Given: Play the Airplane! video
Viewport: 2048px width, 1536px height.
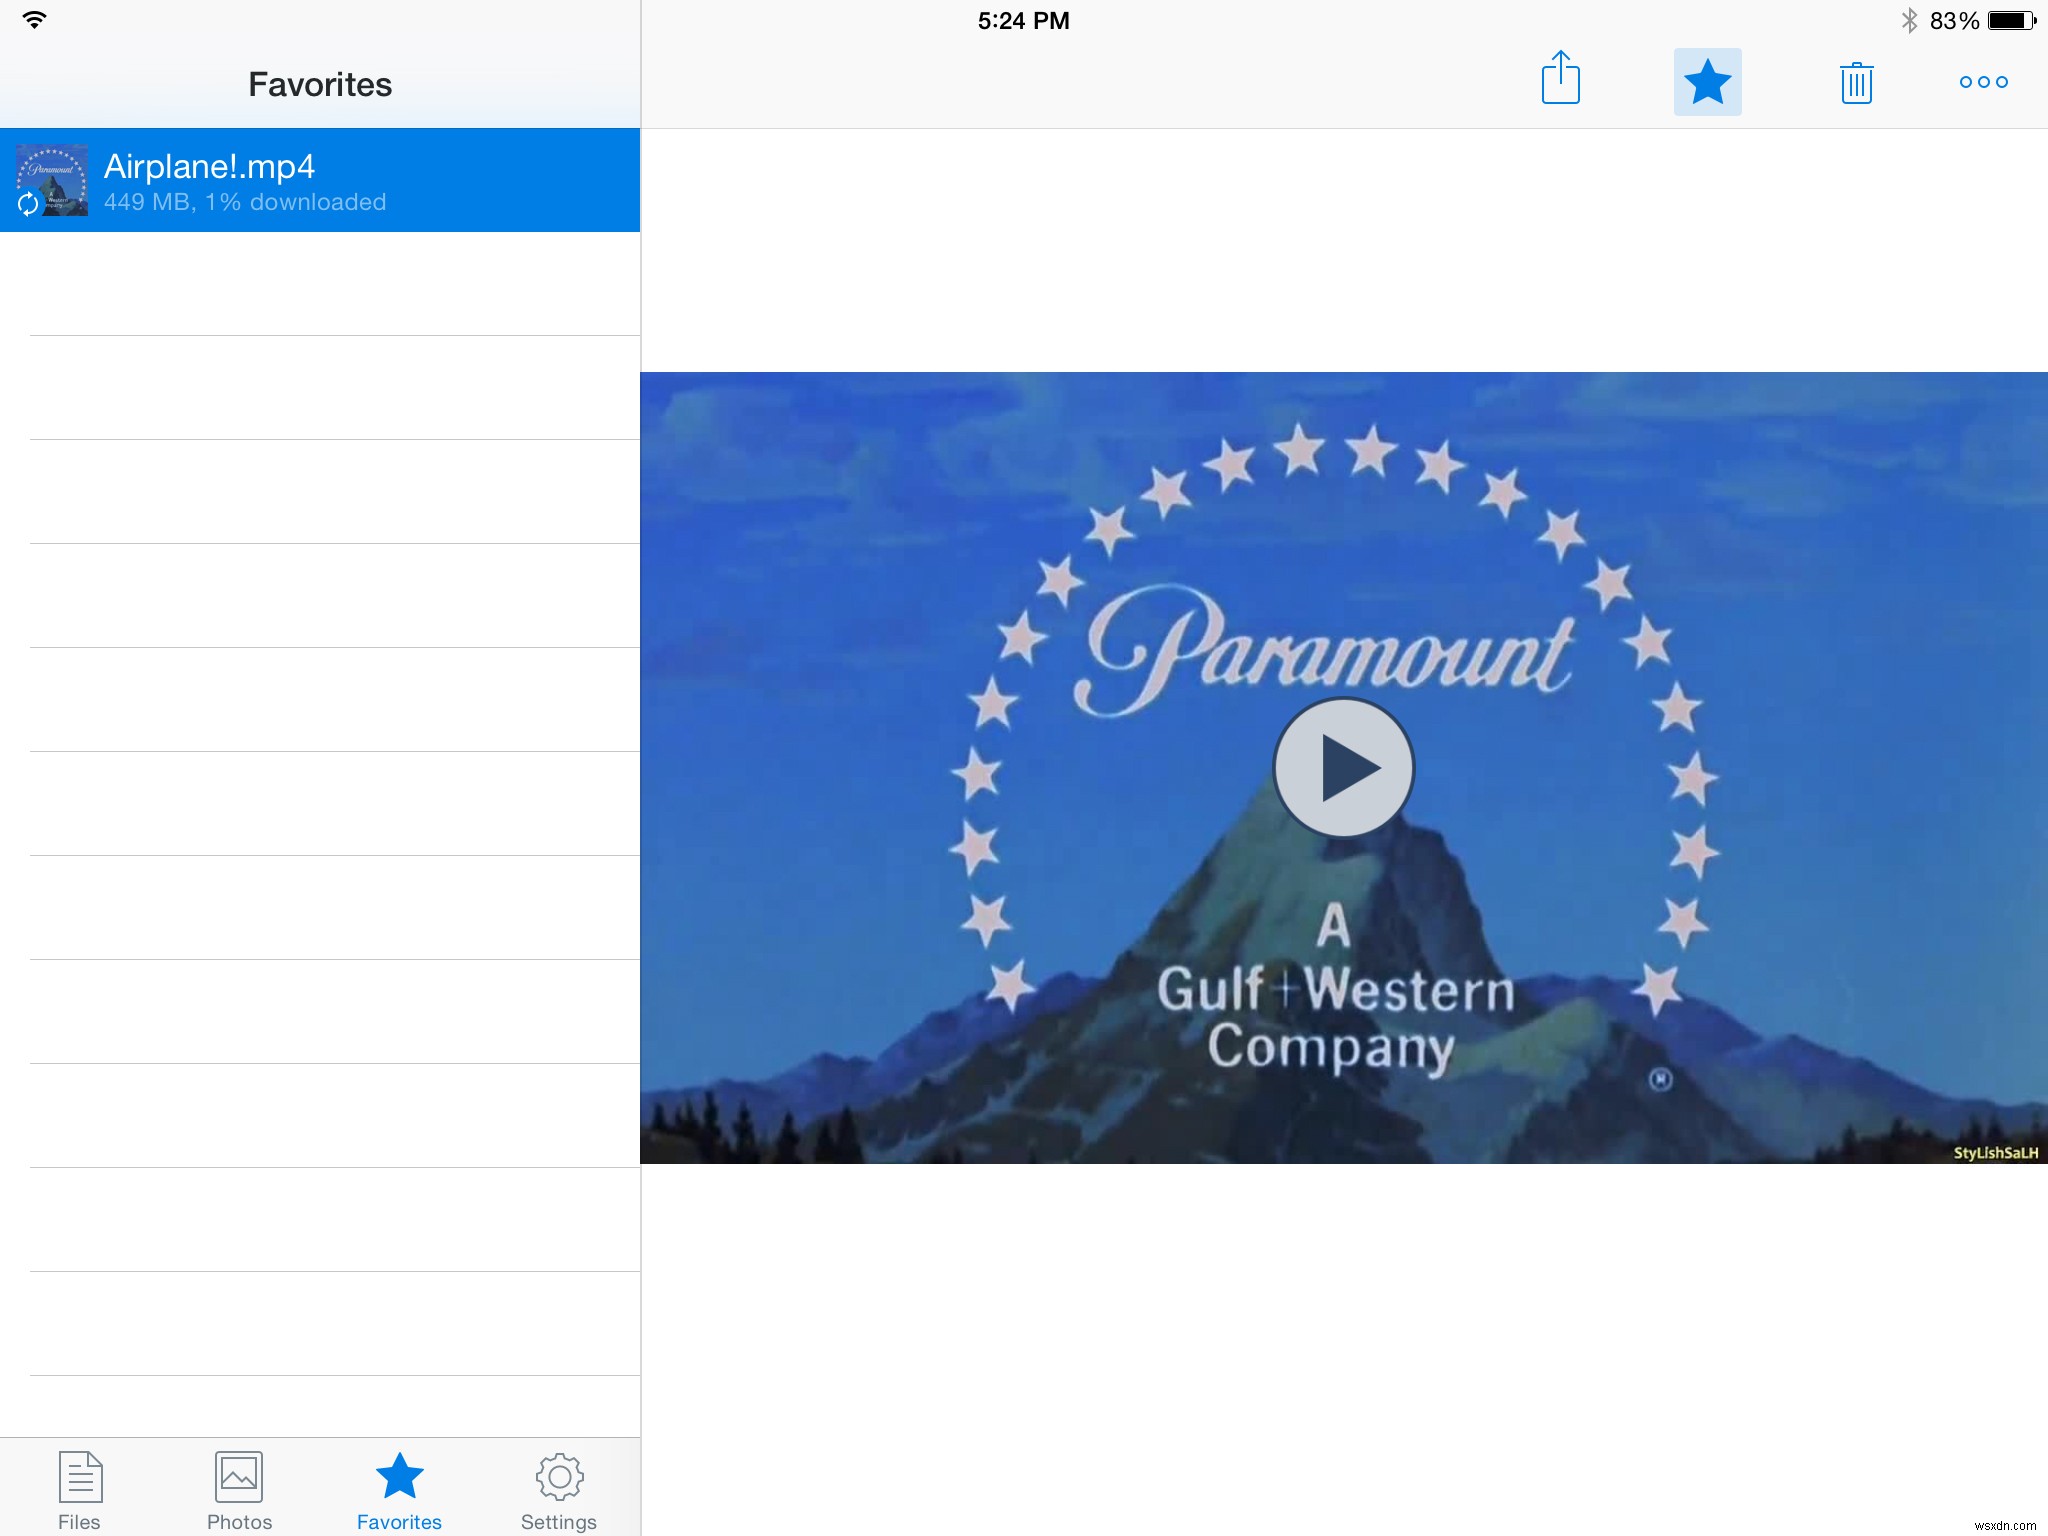Looking at the screenshot, I should point(1343,768).
